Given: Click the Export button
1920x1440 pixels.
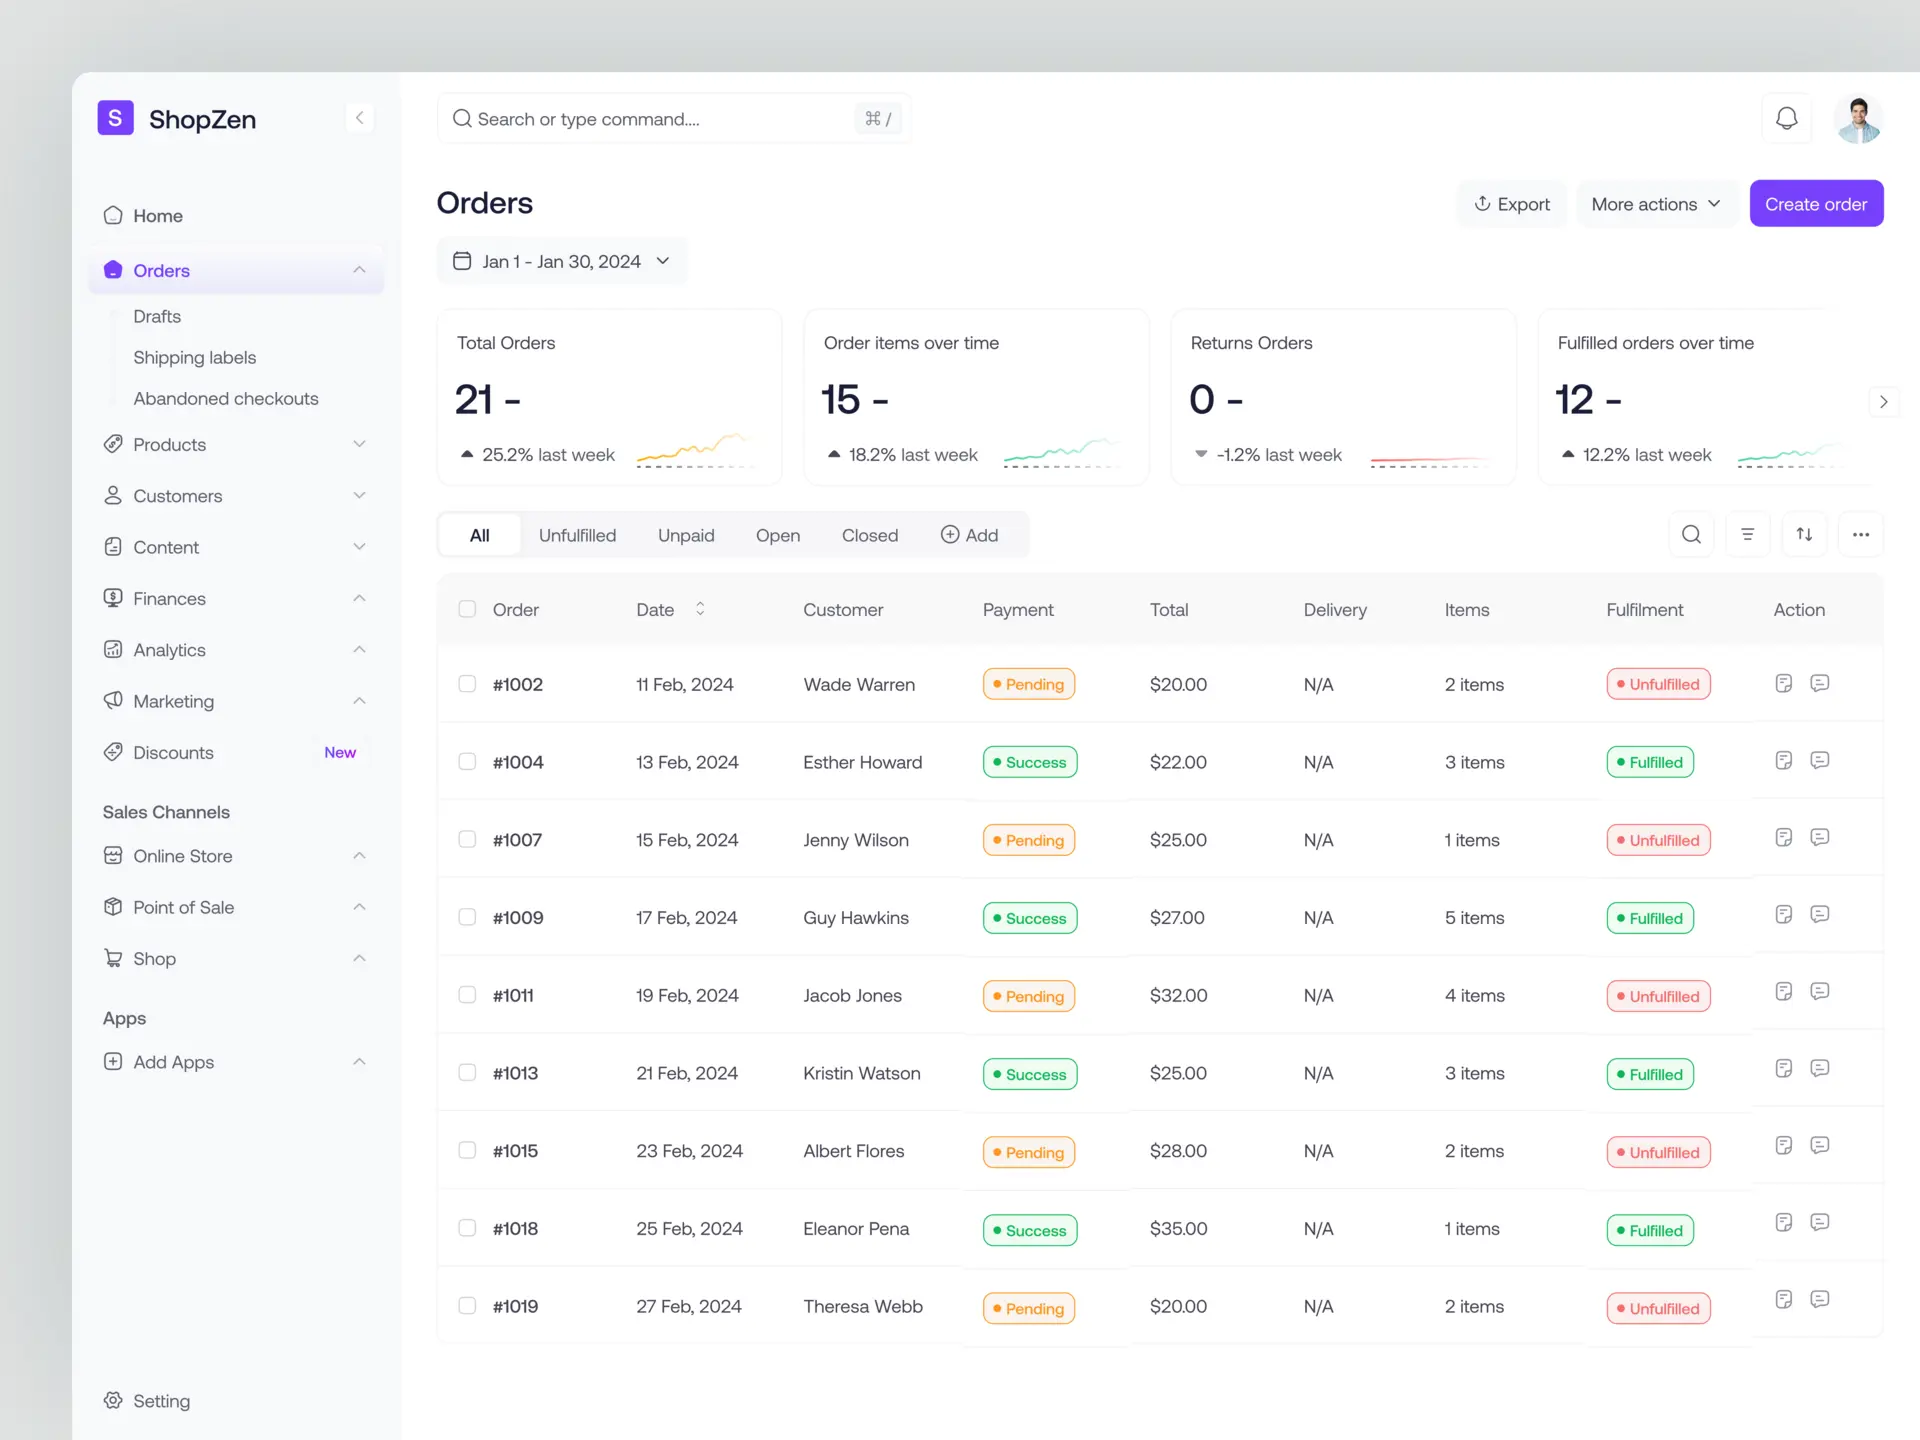Looking at the screenshot, I should (x=1511, y=204).
